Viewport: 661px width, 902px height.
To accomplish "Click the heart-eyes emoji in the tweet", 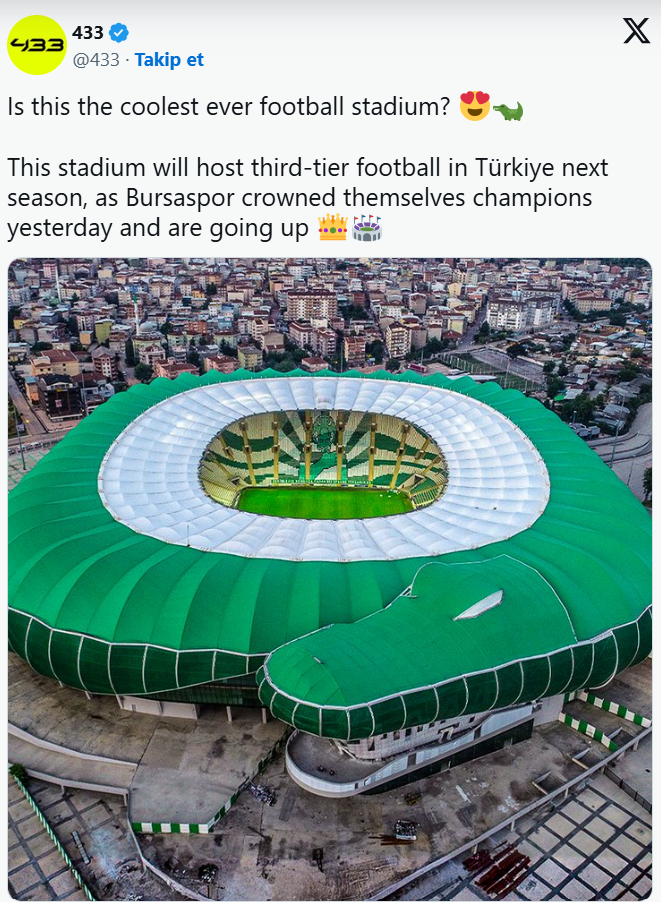I will 475,106.
